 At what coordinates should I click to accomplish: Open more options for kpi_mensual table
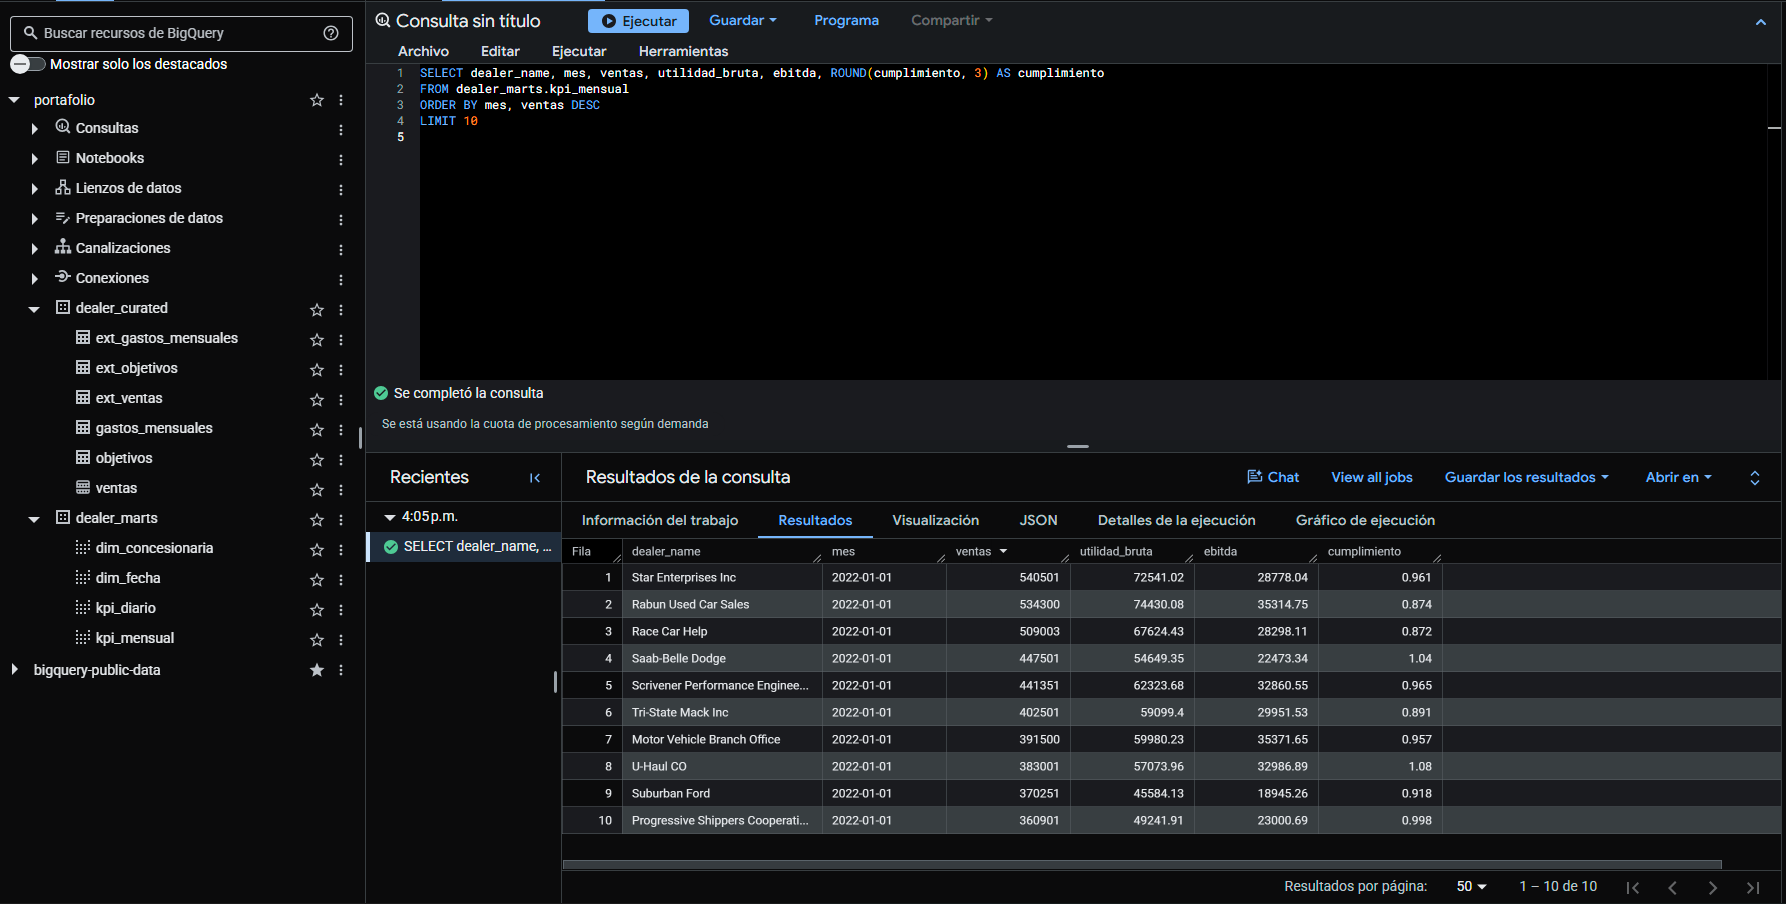coord(341,640)
